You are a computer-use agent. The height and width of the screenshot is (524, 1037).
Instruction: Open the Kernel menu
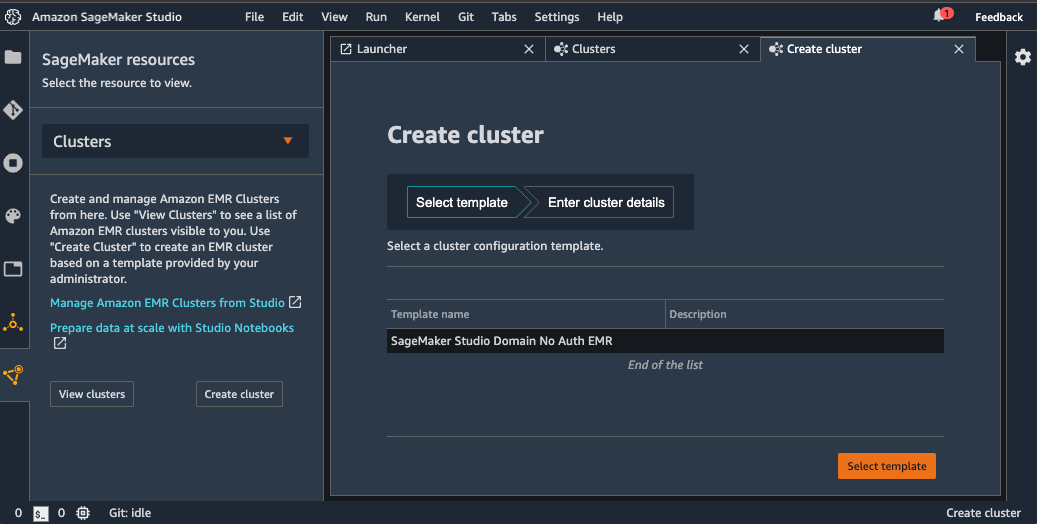coord(421,17)
